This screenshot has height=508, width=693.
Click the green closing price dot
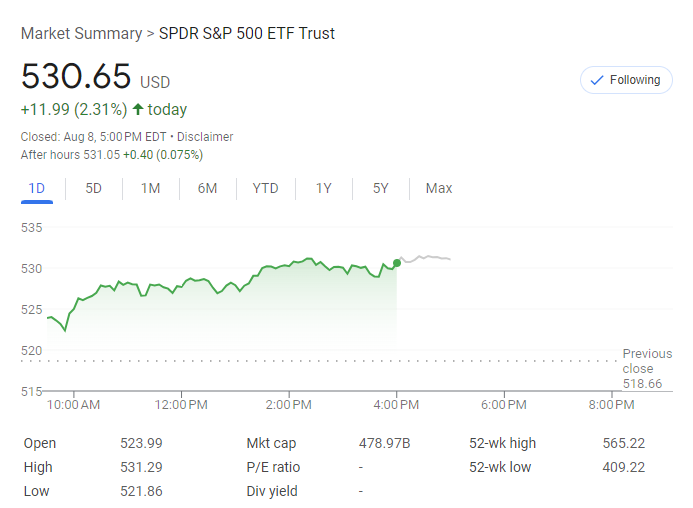pos(397,263)
